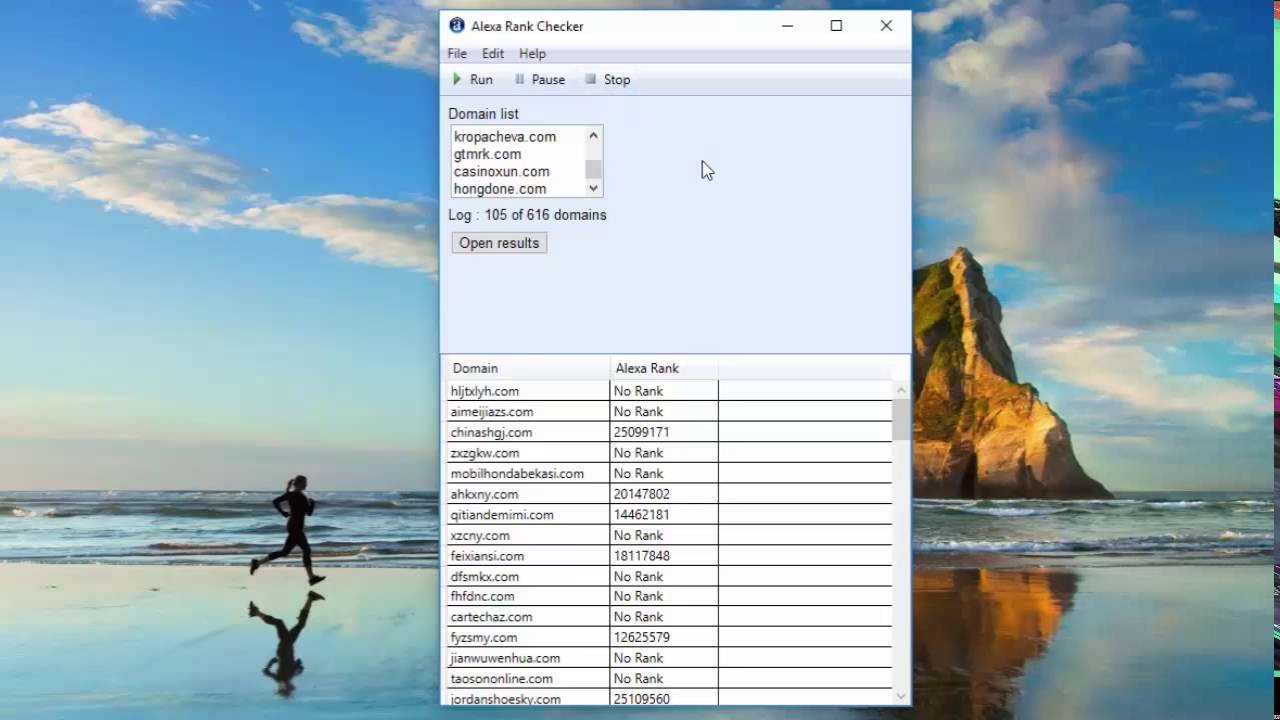Click the zxzgkw.com row

coord(669,453)
